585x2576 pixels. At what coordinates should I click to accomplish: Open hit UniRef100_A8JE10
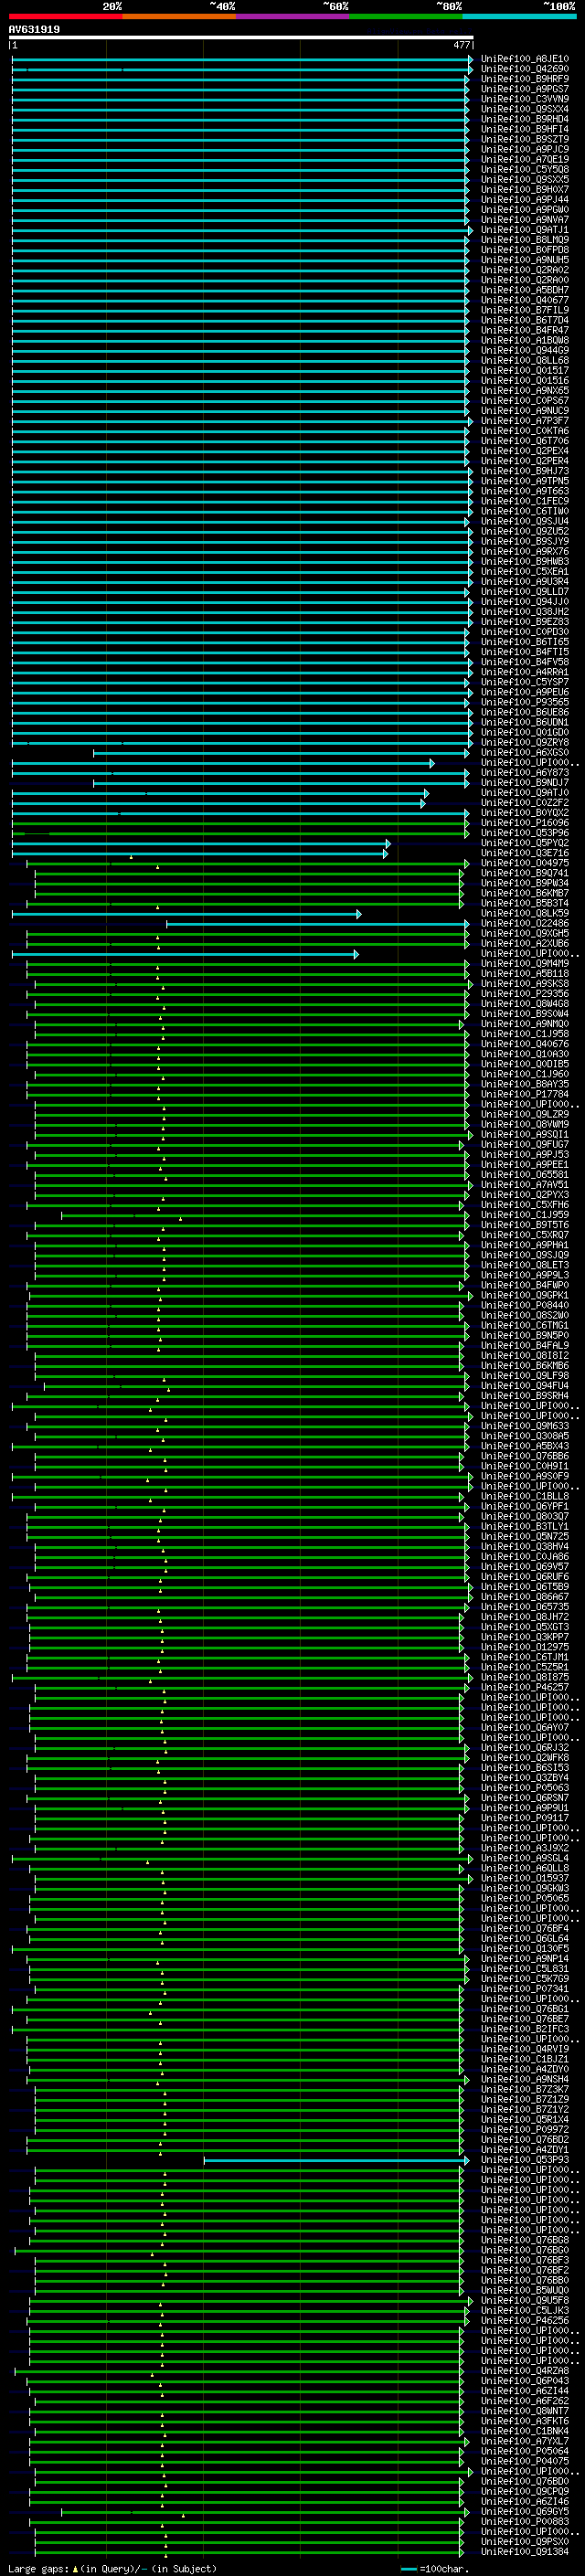click(x=525, y=59)
